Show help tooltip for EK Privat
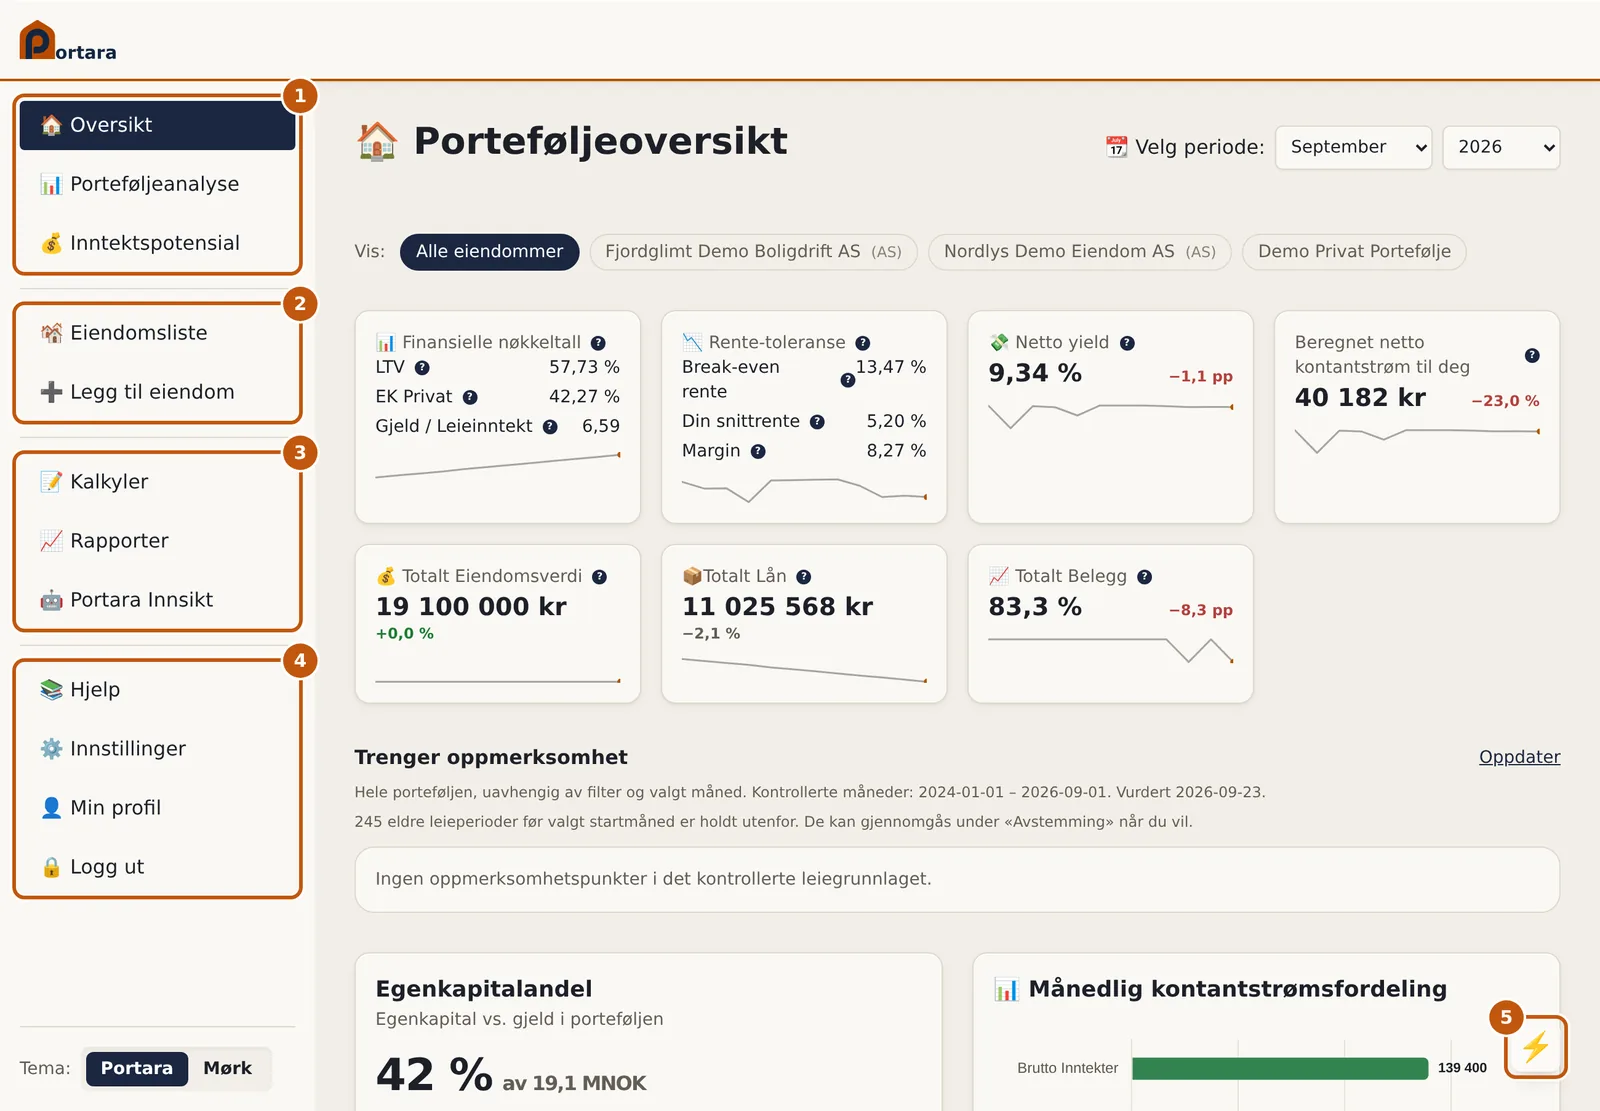Viewport: 1600px width, 1111px height. pyautogui.click(x=470, y=397)
